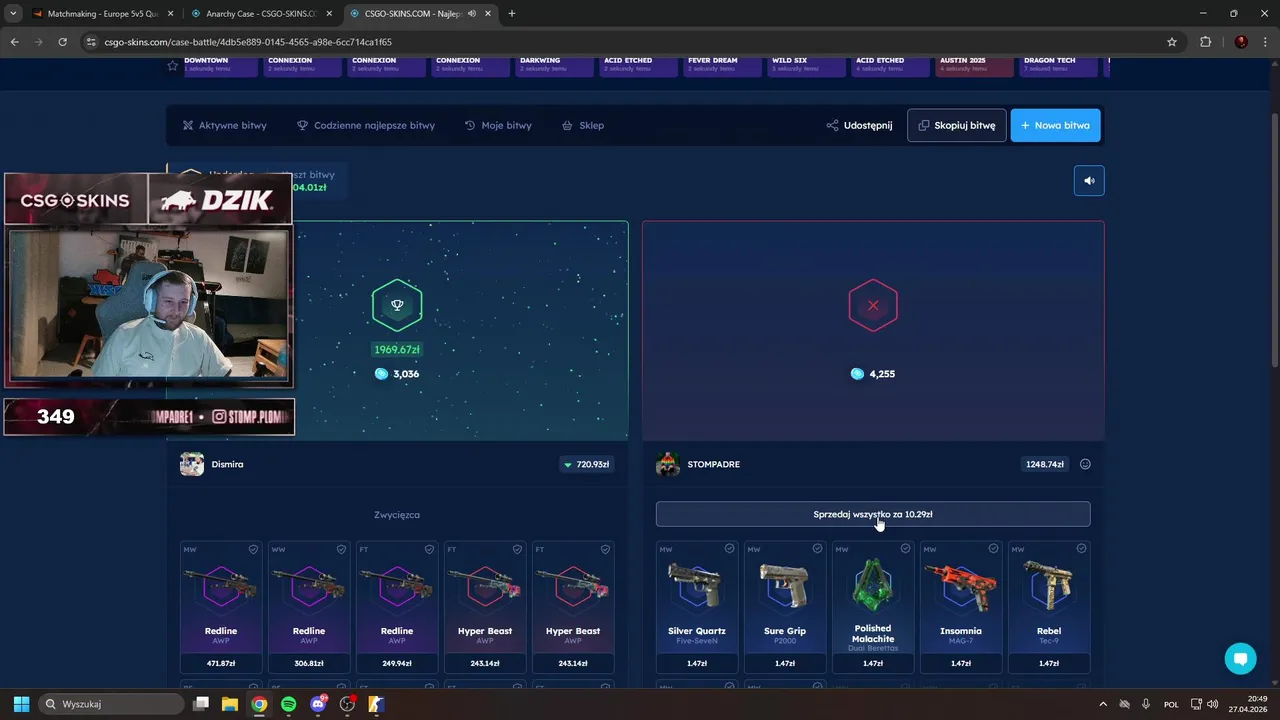Start a Nowa bitwa
This screenshot has width=1280, height=720.
tap(1055, 126)
